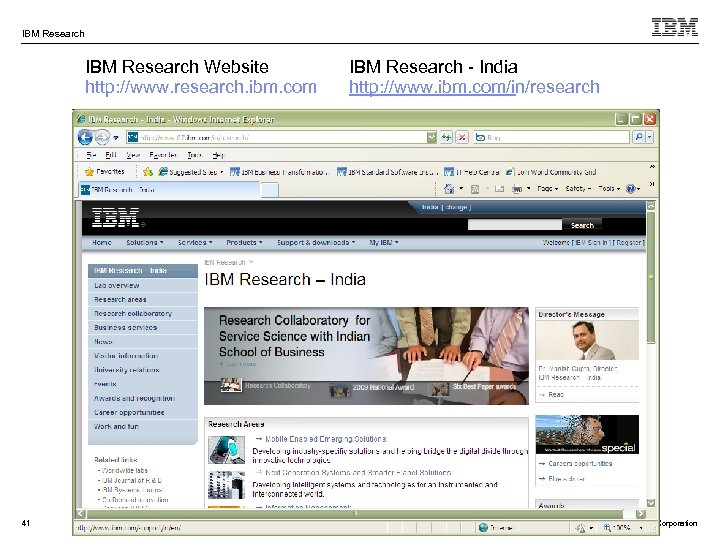
Task: Open the View menu
Action: (133, 155)
